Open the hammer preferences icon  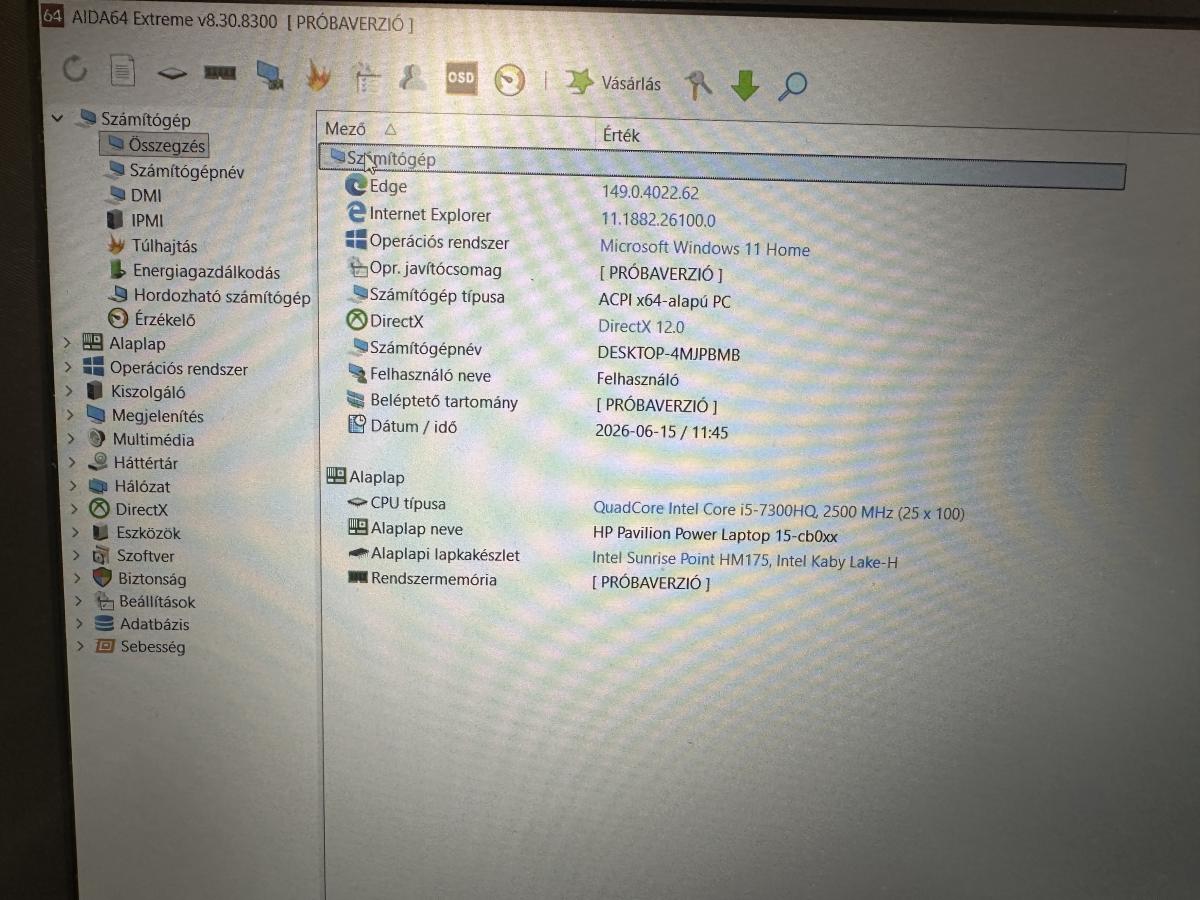pyautogui.click(x=698, y=84)
